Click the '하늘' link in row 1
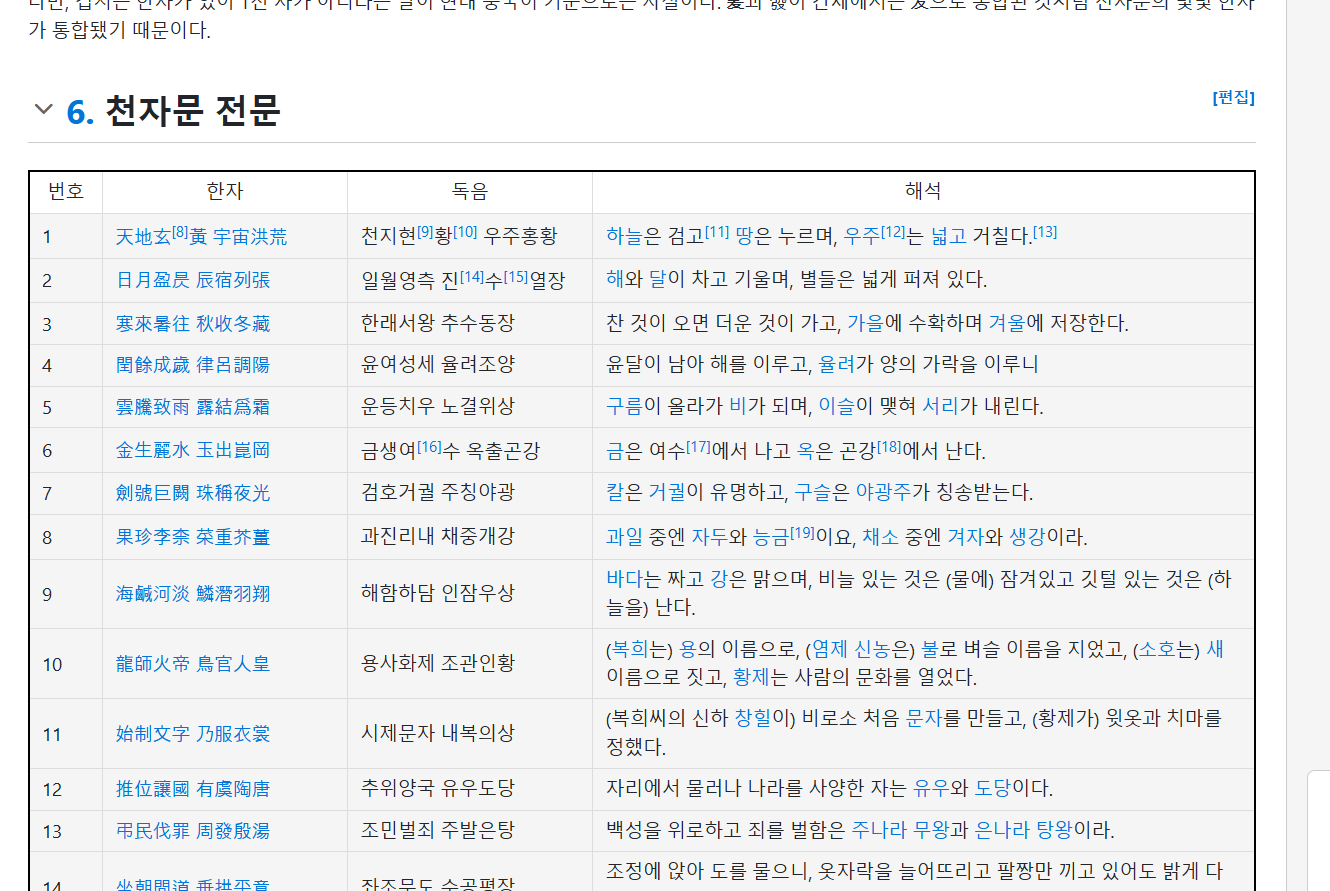The width and height of the screenshot is (1330, 891). point(625,236)
